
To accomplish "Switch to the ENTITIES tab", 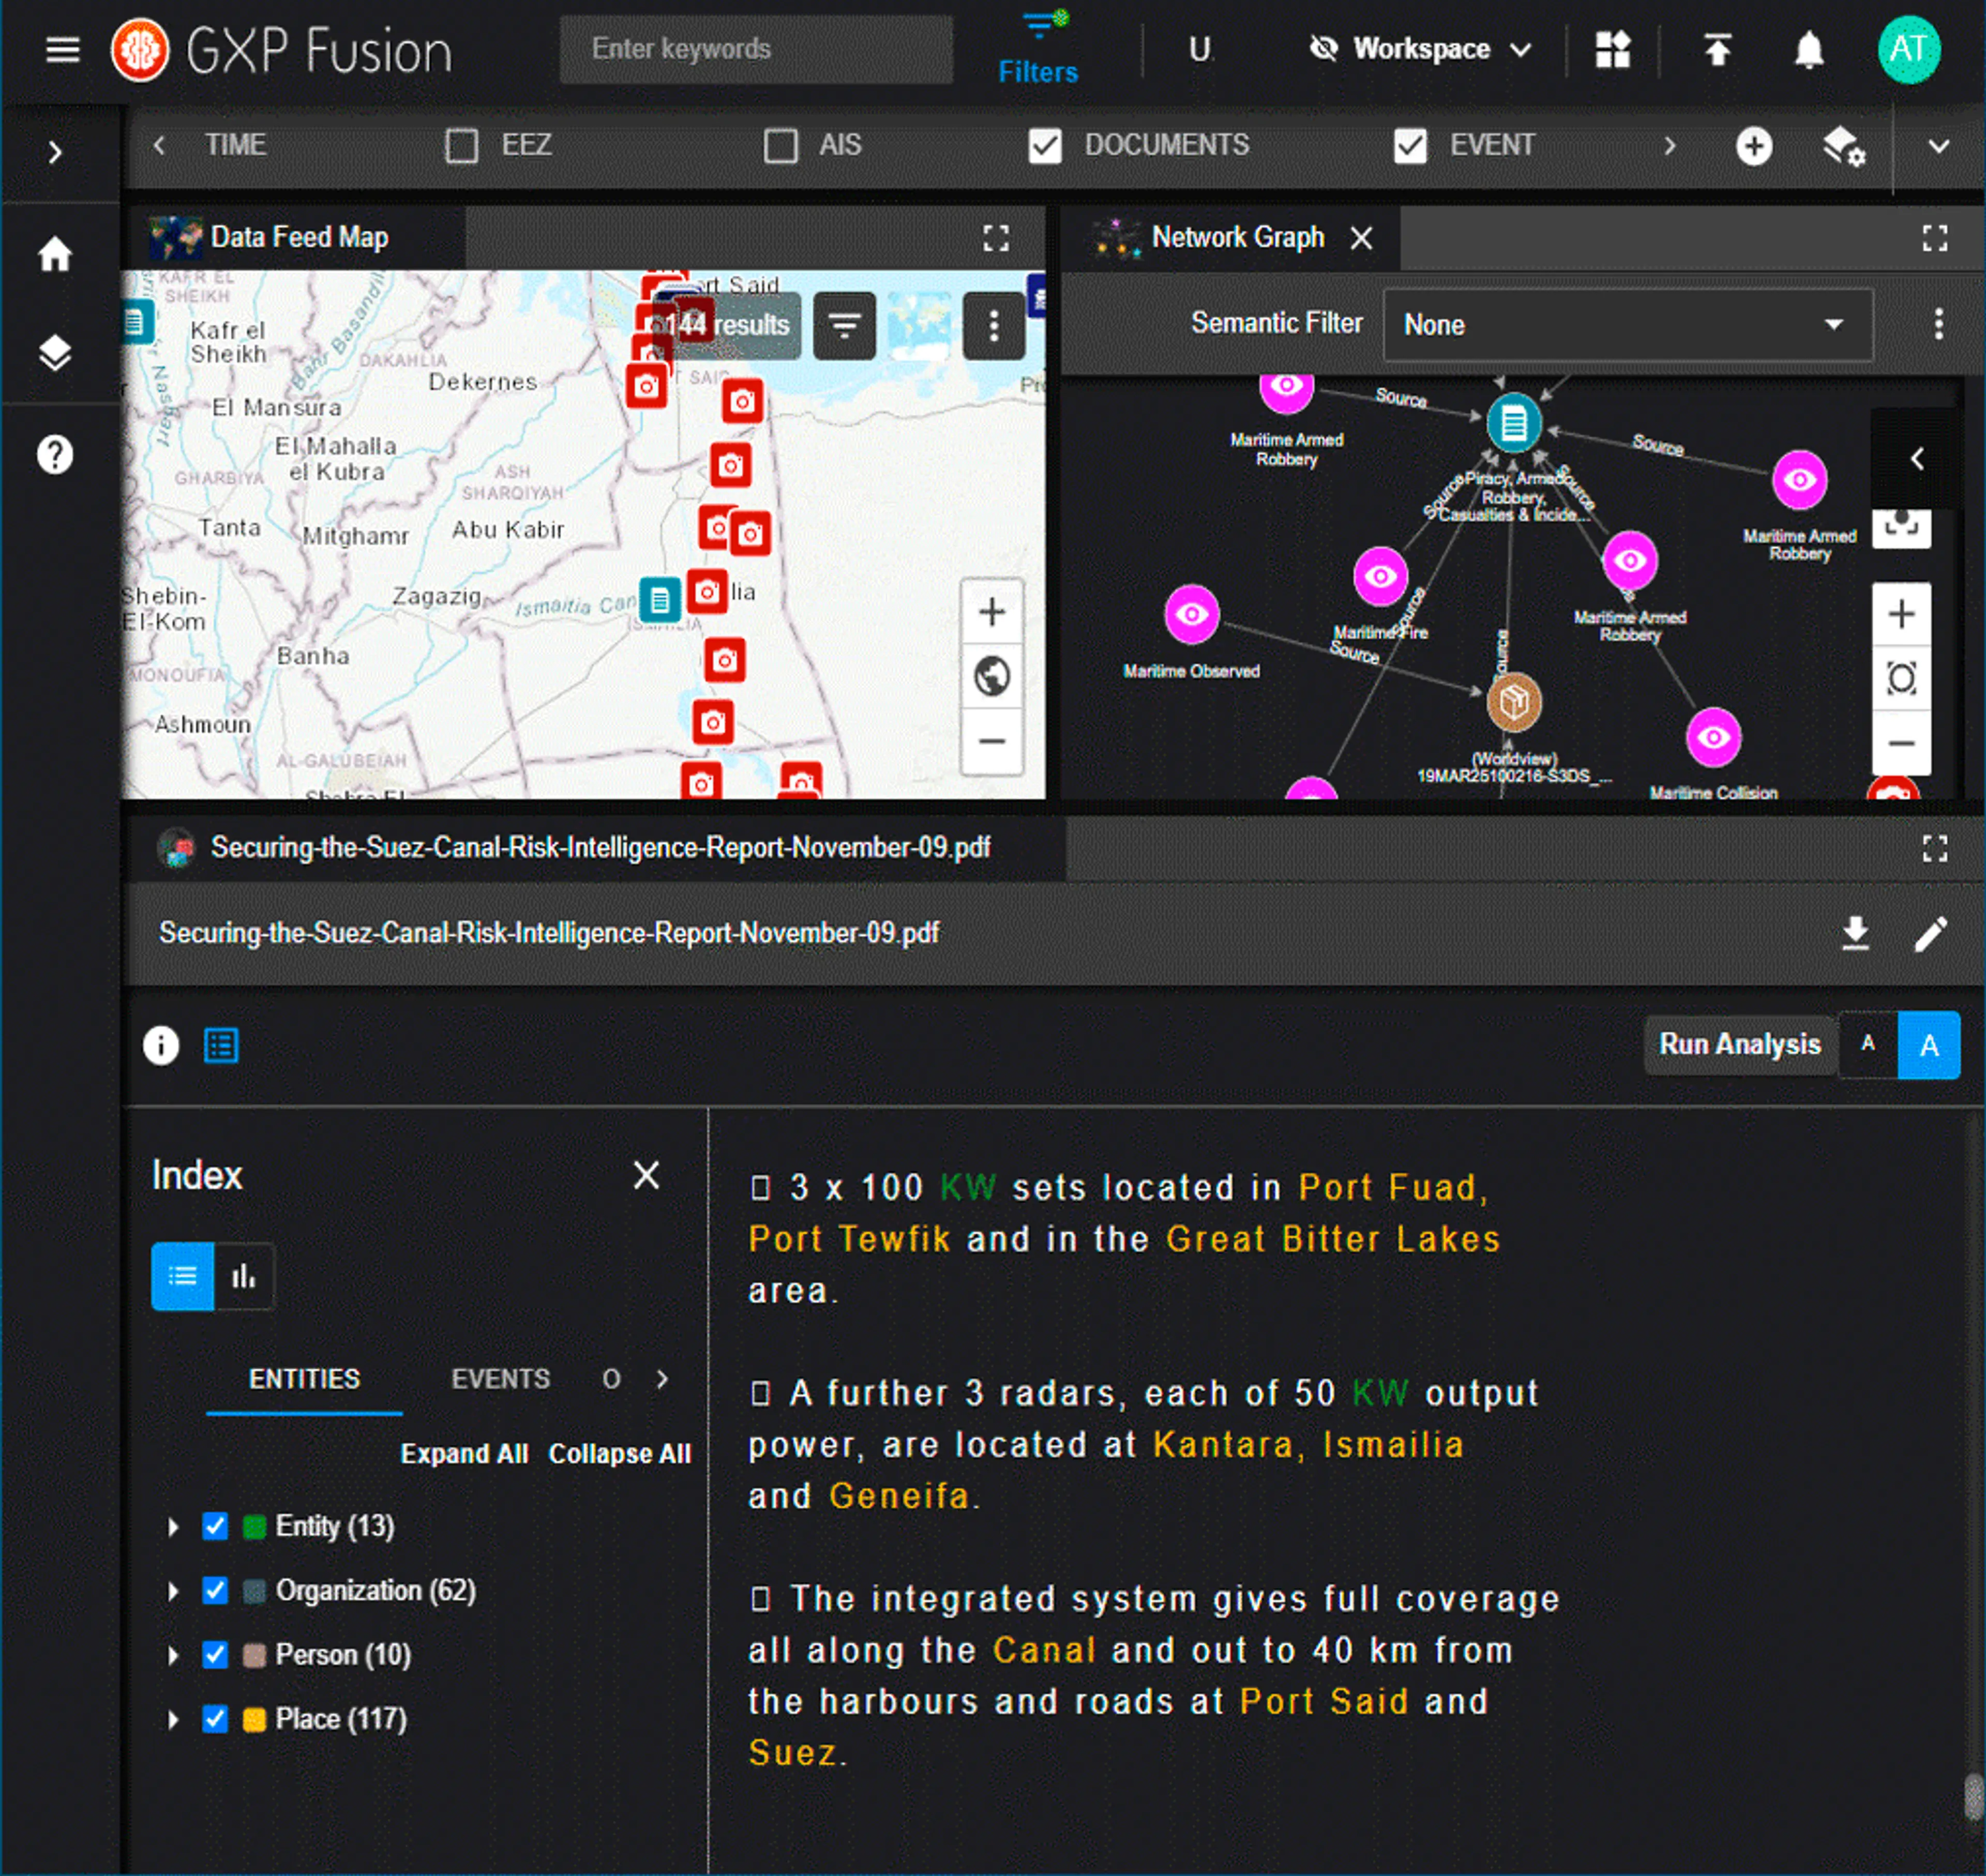I will click(x=304, y=1379).
